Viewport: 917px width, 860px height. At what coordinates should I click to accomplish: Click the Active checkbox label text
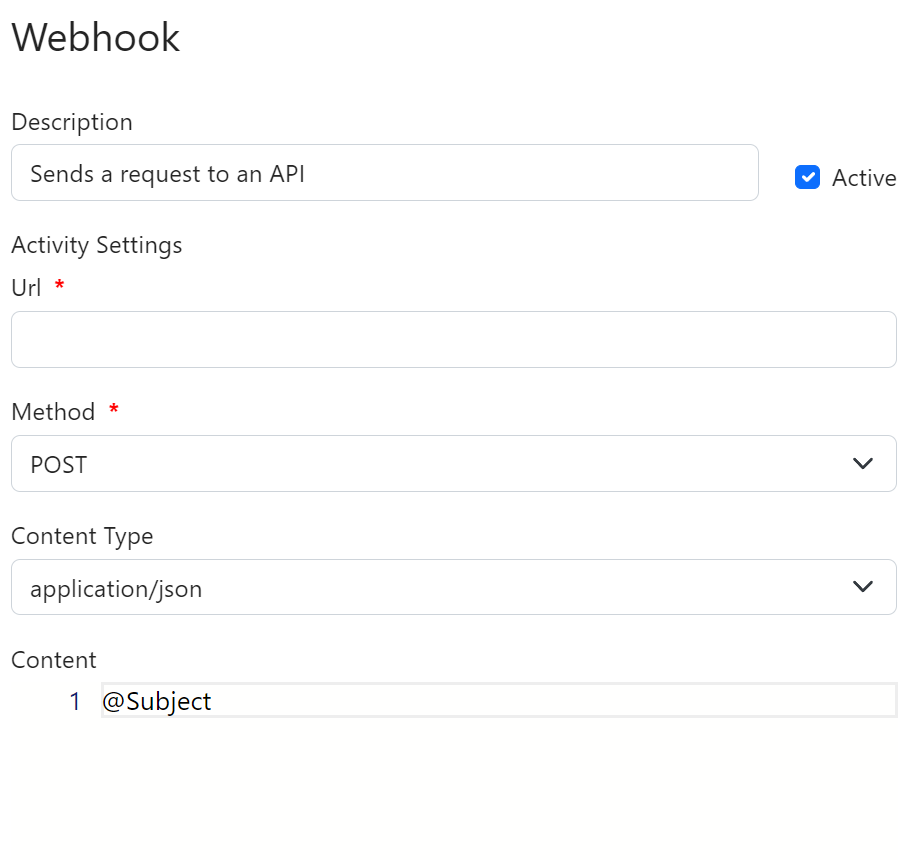tap(864, 178)
